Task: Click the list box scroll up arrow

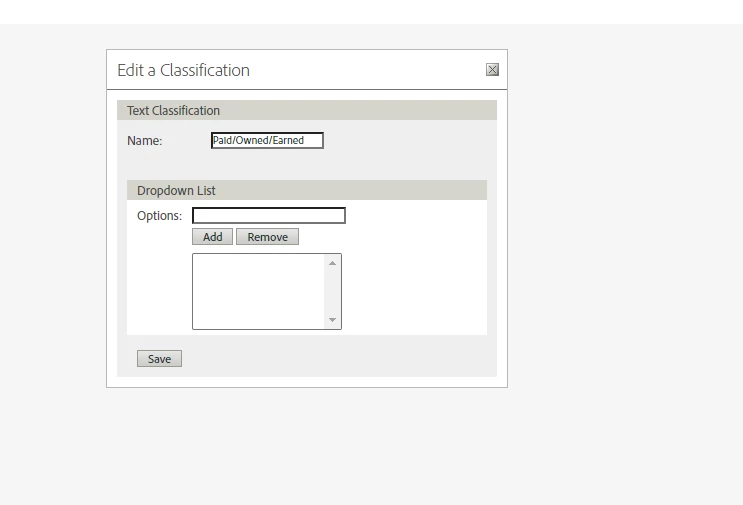Action: (x=332, y=263)
